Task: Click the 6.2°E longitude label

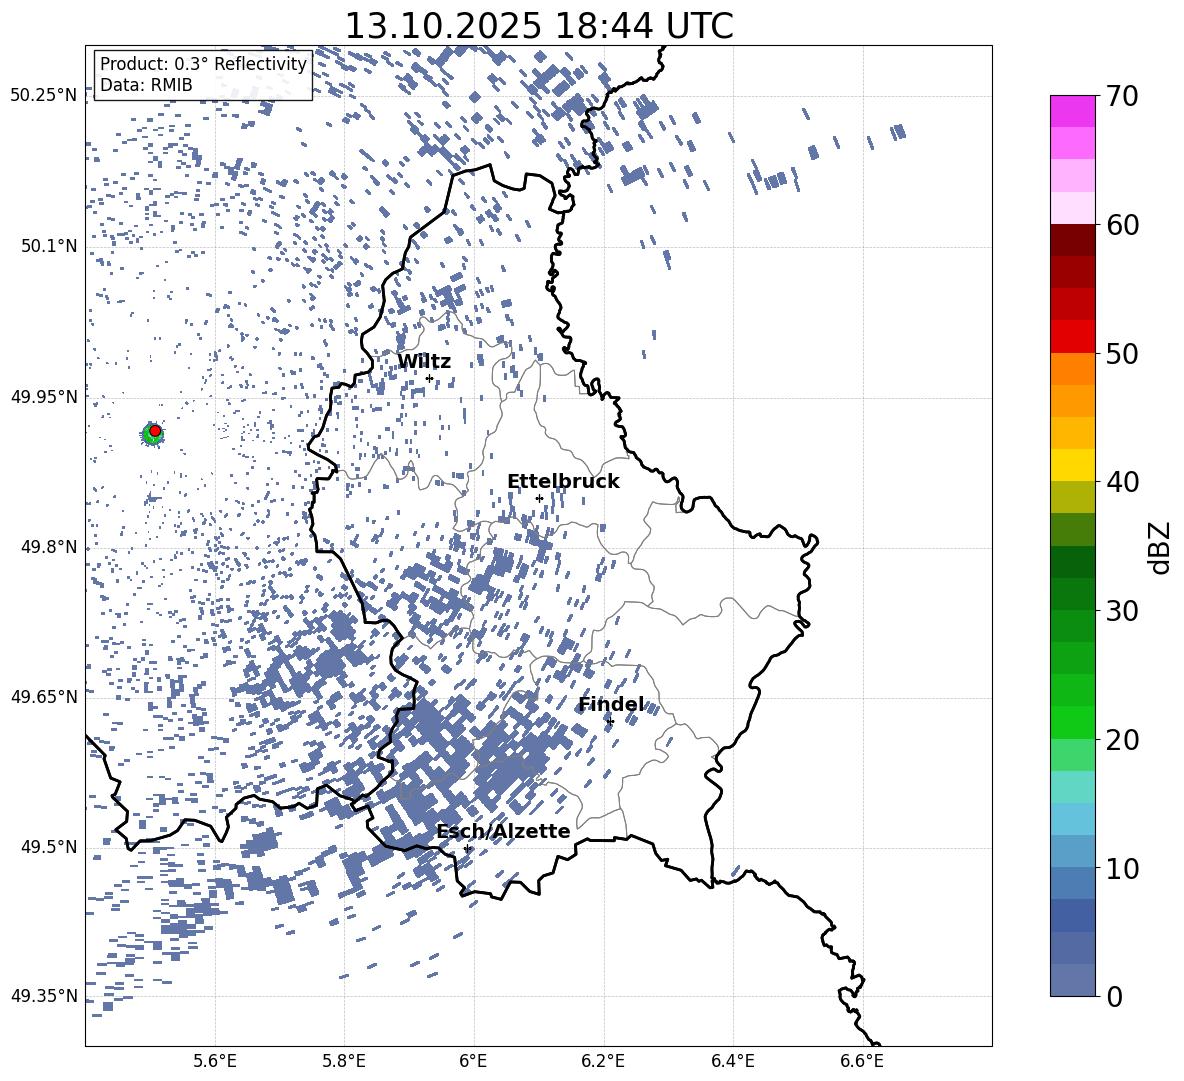Action: pos(603,1061)
